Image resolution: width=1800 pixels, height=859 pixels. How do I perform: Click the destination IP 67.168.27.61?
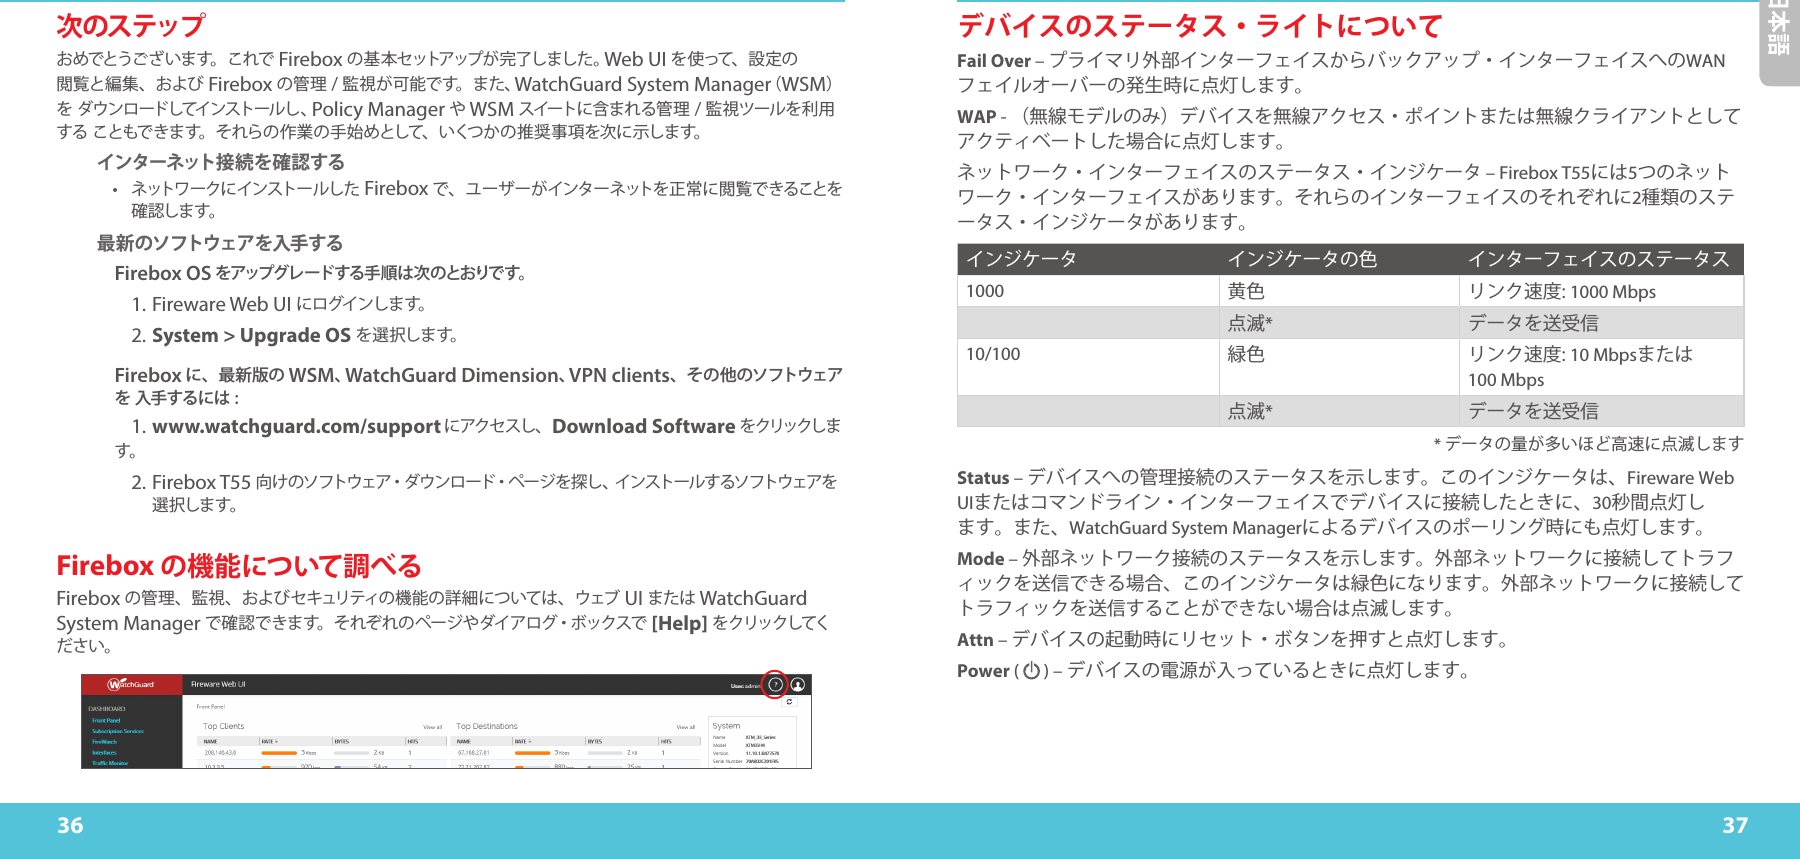point(474,753)
